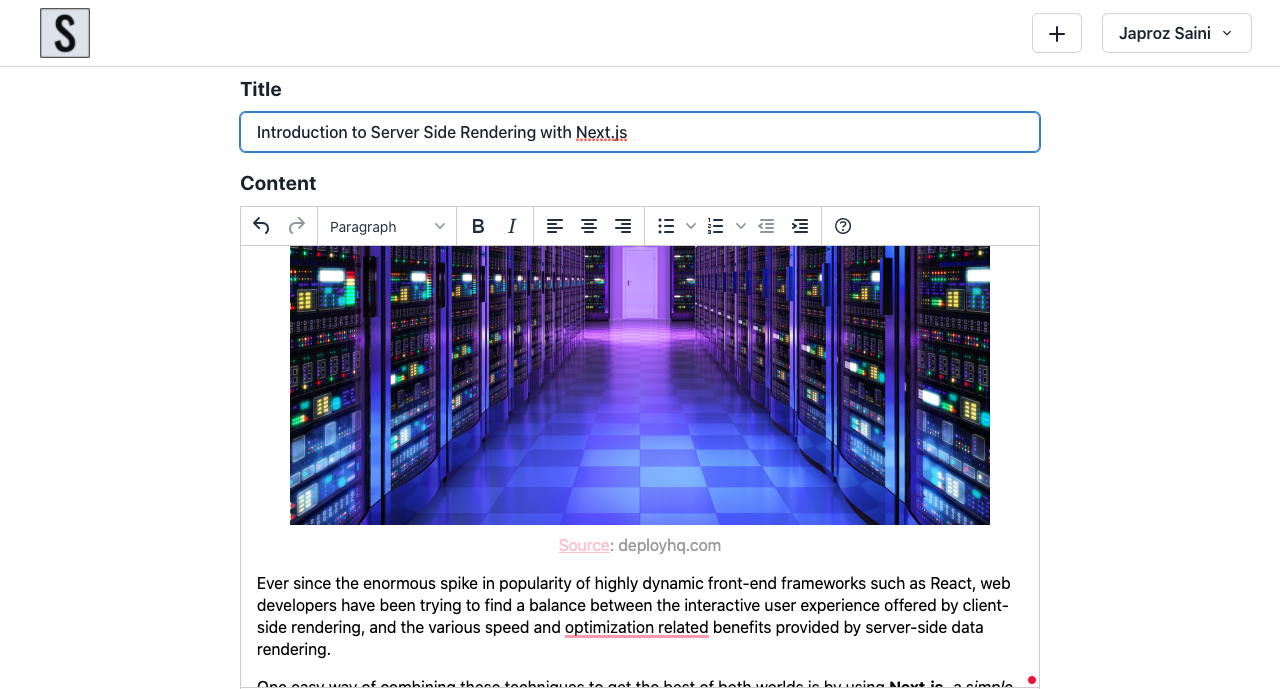Screen dimensions: 1280x689
Task: Align text left
Action: click(555, 226)
